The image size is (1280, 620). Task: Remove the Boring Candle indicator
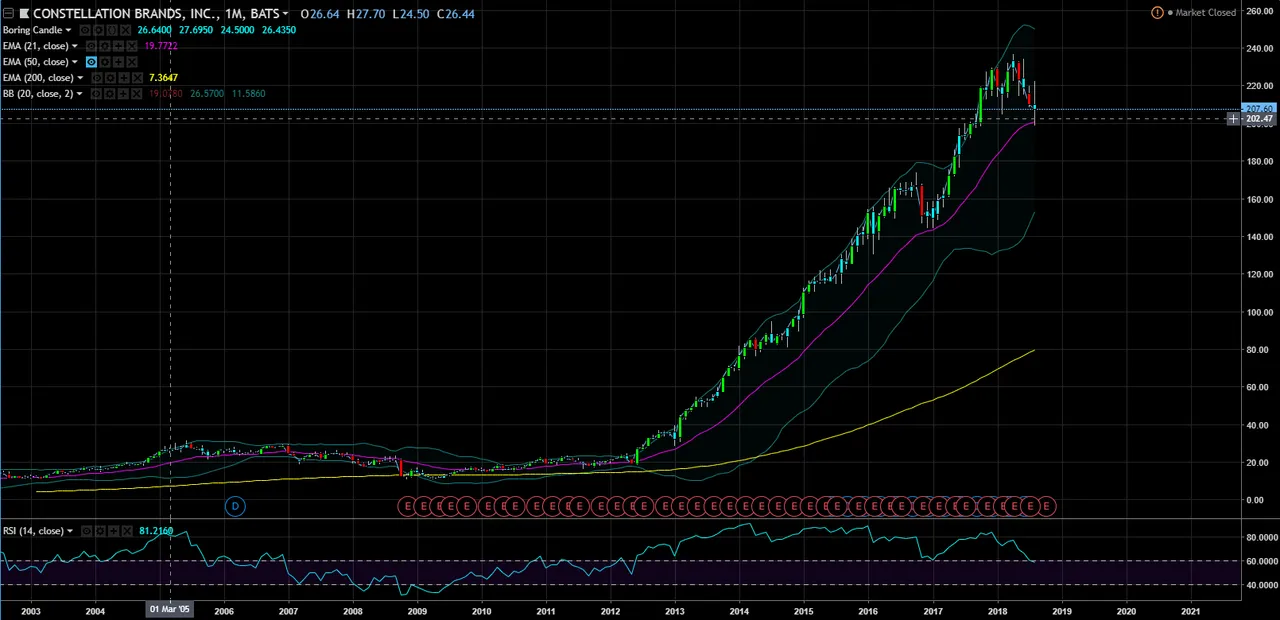[125, 30]
